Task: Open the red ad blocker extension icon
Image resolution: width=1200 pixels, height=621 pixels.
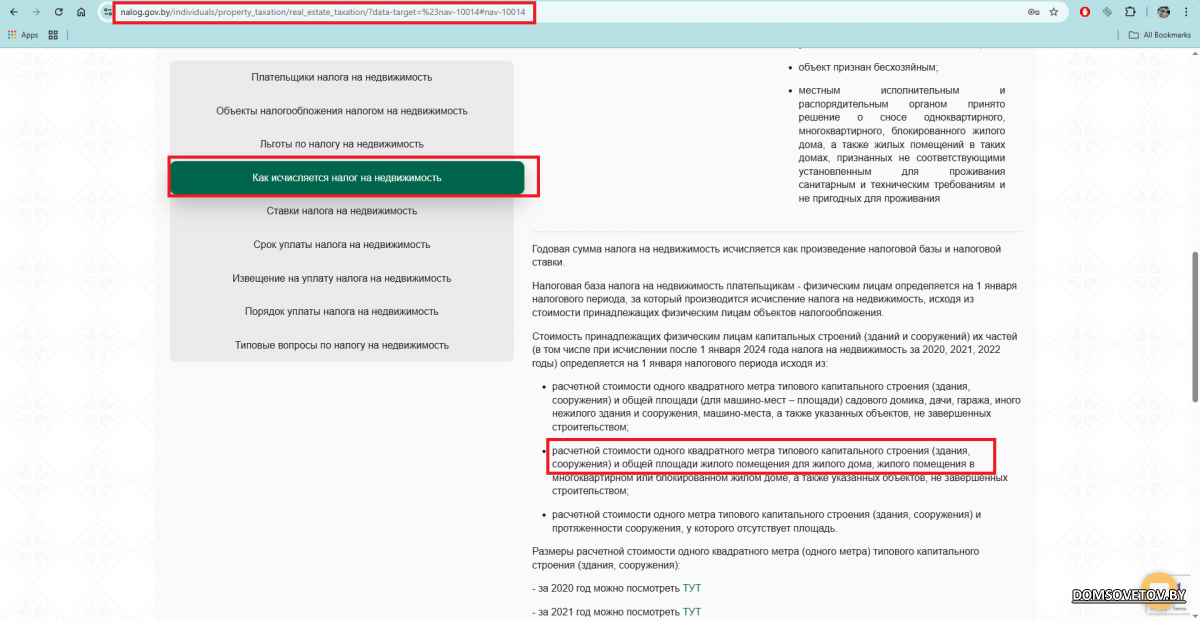Action: [x=1086, y=12]
